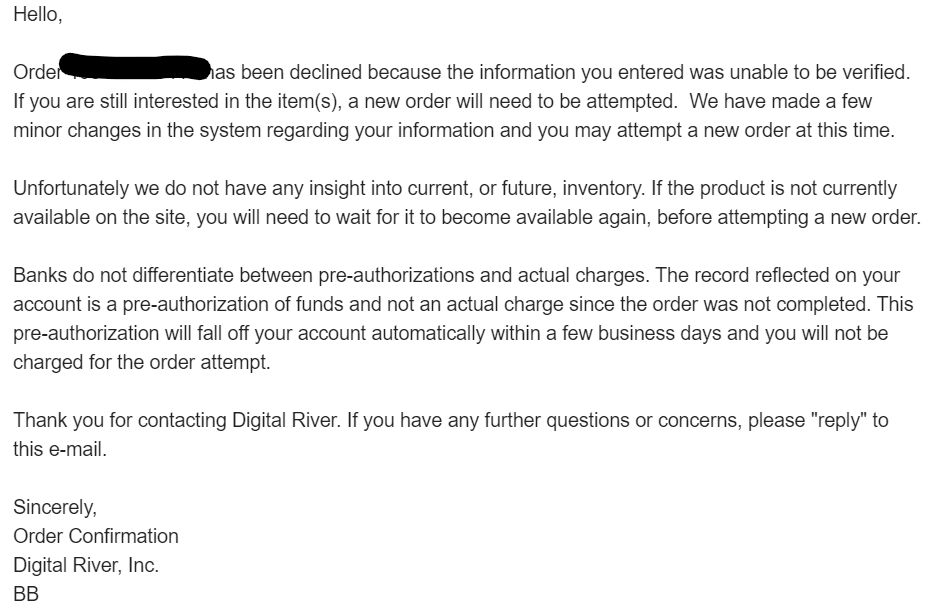Click "Thank you for contacting Digital River"
937x610 pixels.
(176, 420)
